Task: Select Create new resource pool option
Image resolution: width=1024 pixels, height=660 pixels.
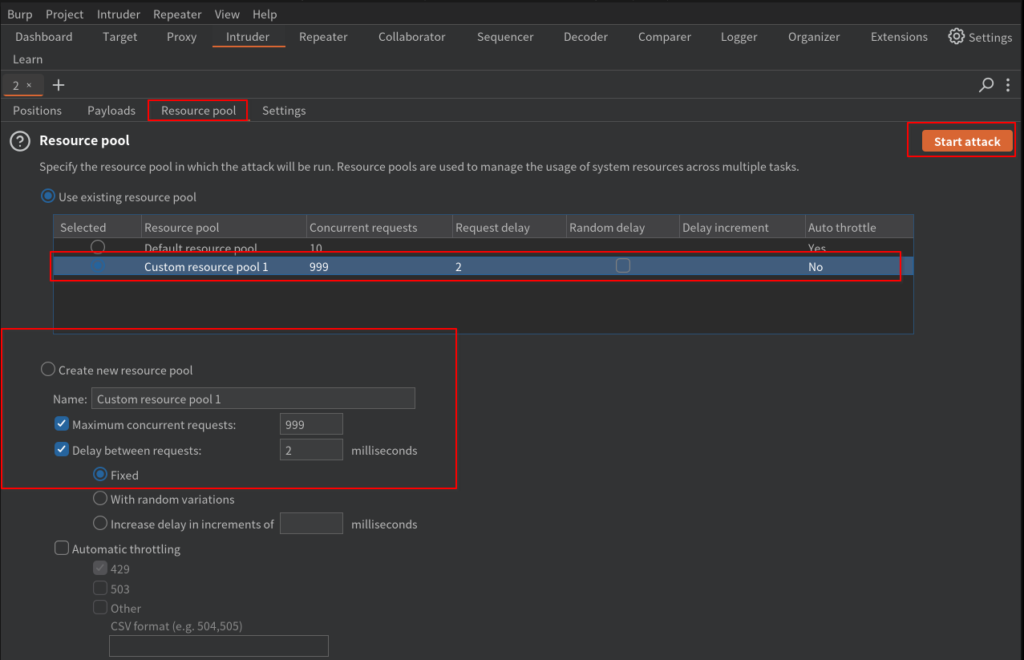Action: point(48,369)
